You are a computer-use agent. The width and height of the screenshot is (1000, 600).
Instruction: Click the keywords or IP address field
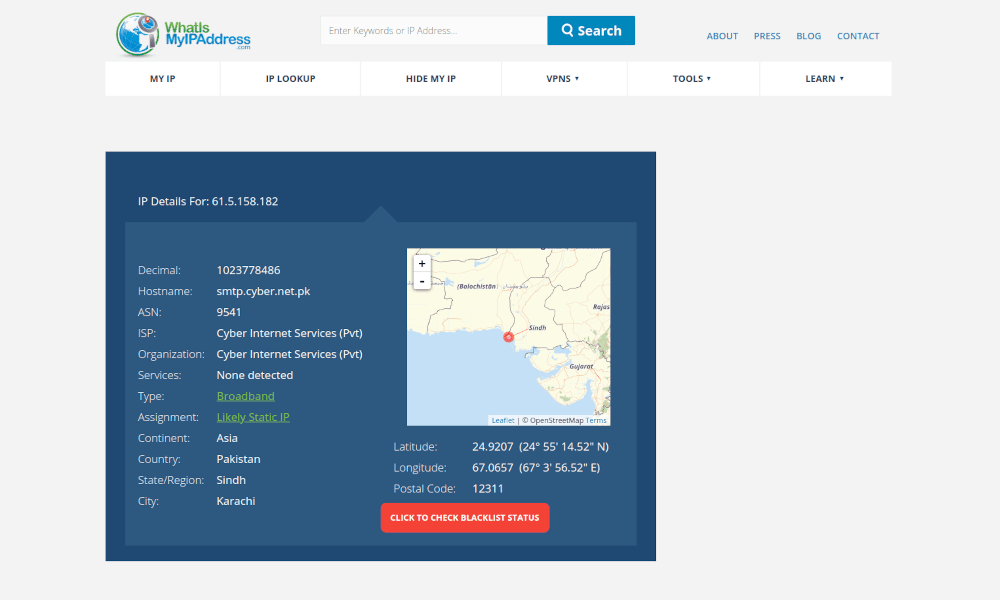click(434, 31)
